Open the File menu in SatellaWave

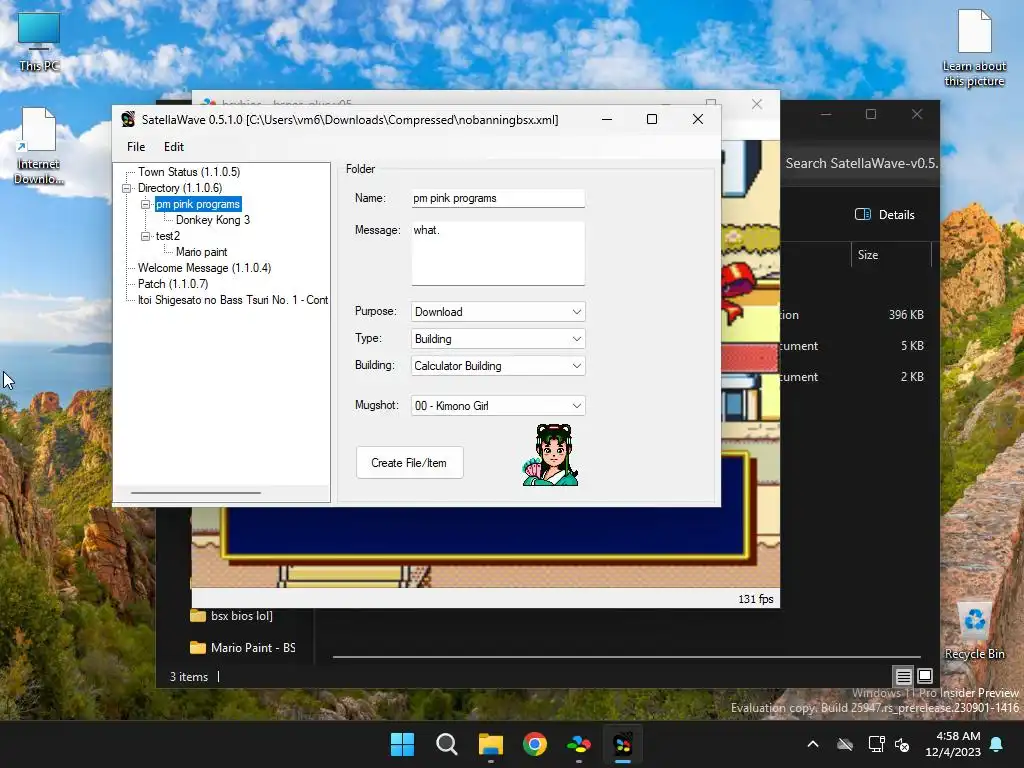(x=136, y=147)
